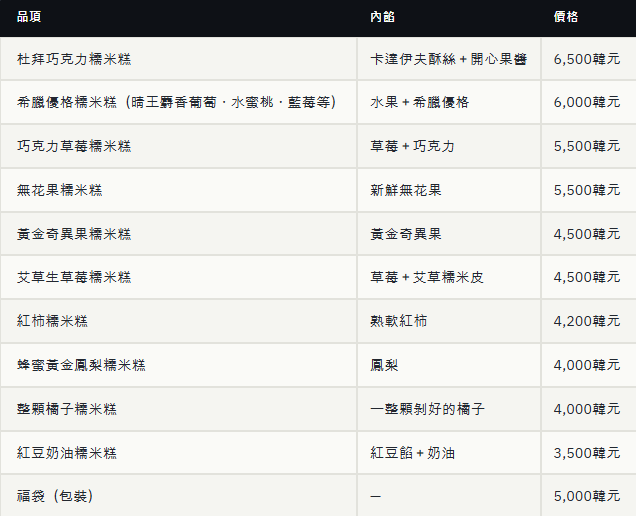This screenshot has width=636, height=516.
Task: Click the 黃金奇異果 filling cell
Action: coord(449,234)
